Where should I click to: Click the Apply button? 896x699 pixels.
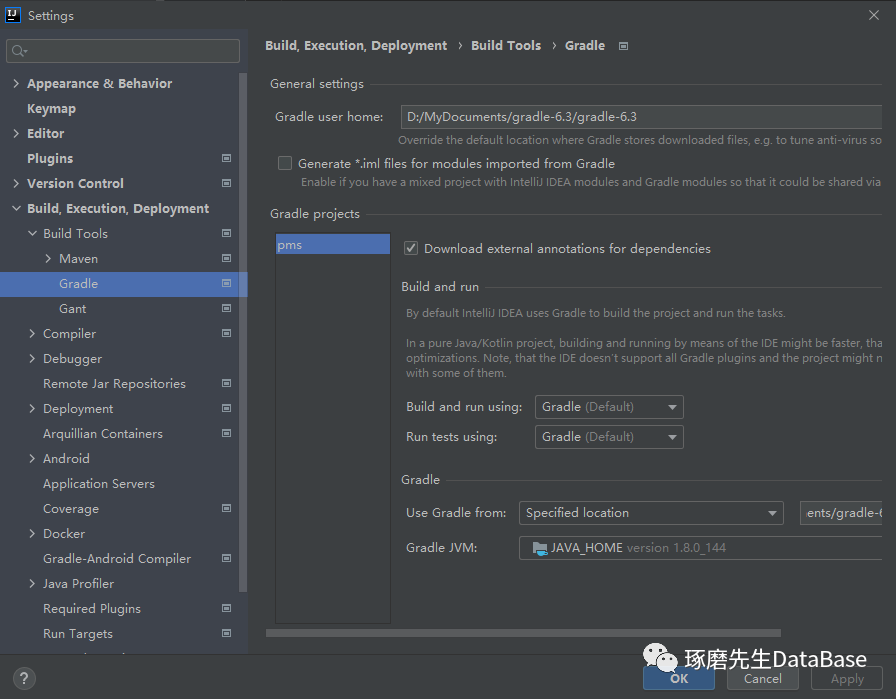847,678
